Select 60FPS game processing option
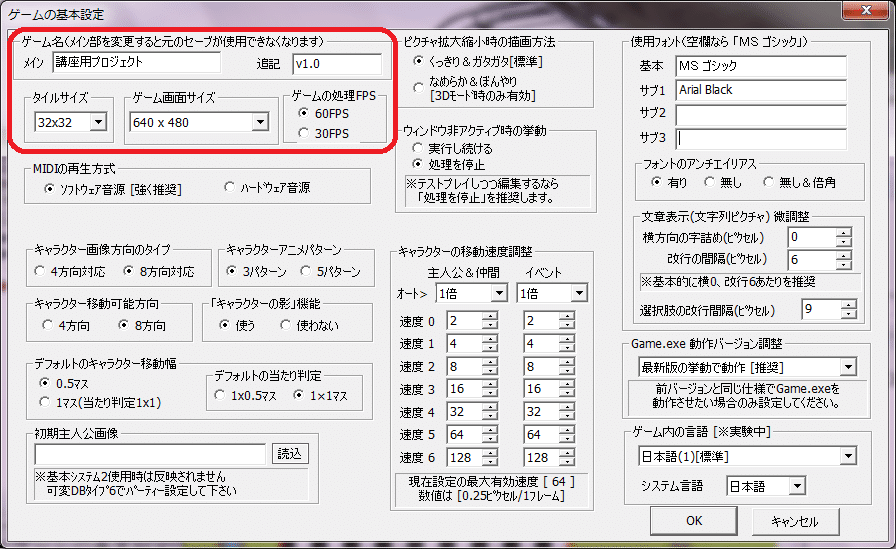Image resolution: width=896 pixels, height=549 pixels. pyautogui.click(x=304, y=113)
